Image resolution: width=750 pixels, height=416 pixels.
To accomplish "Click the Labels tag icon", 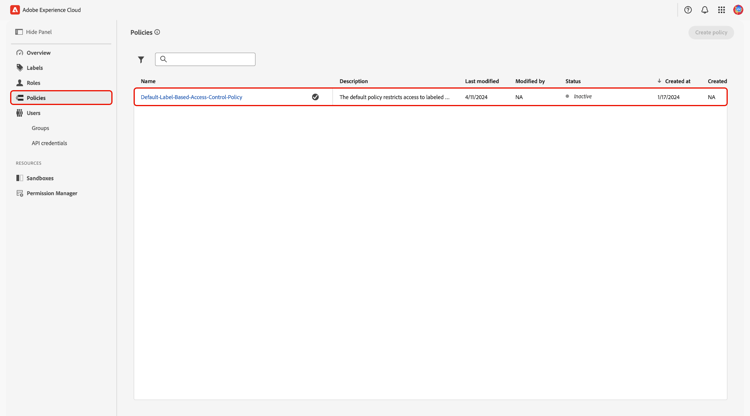I will 20,67.
